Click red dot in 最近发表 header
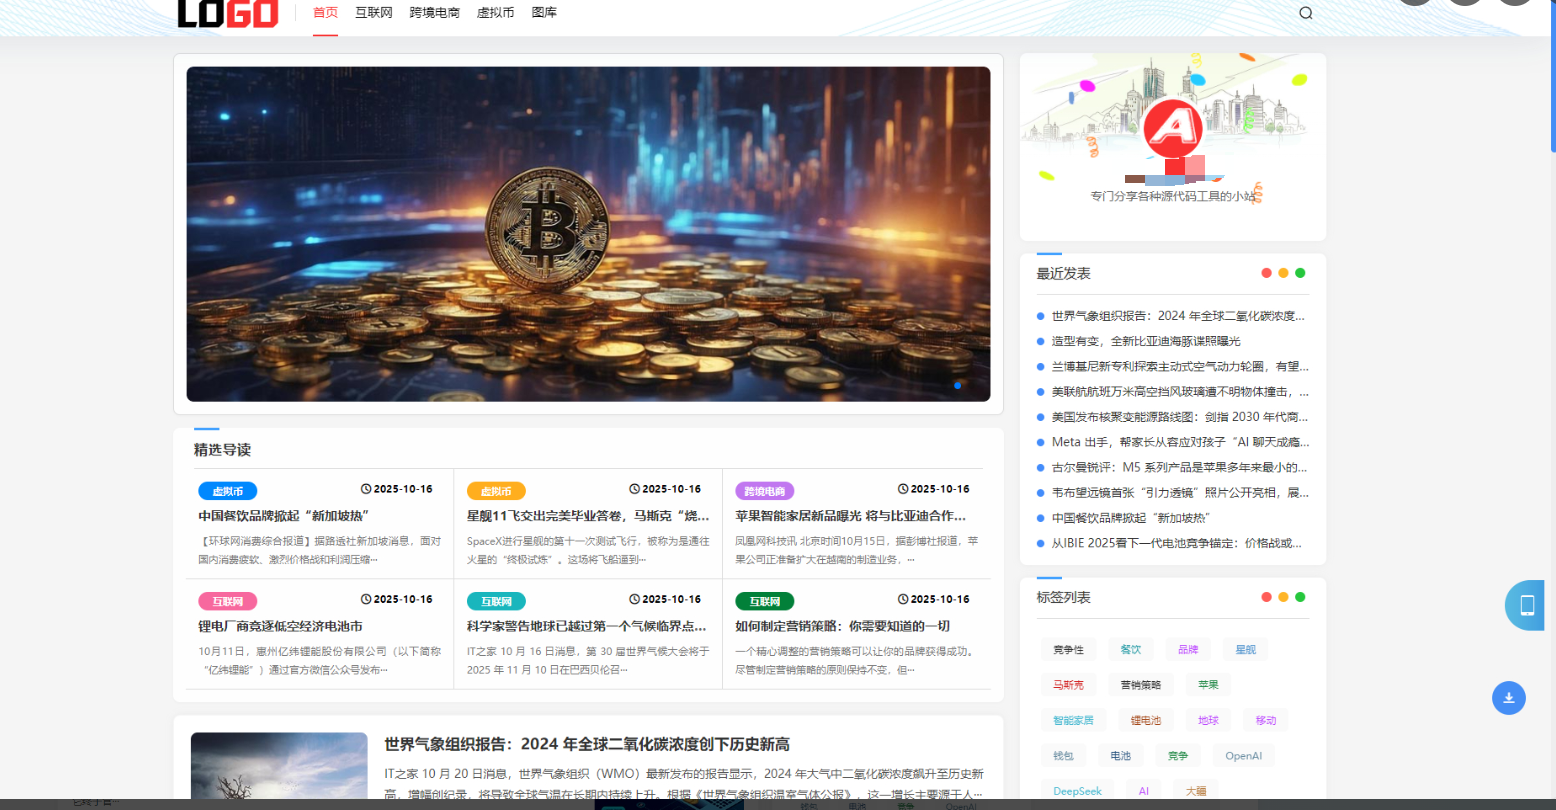Viewport: 1556px width, 810px height. (1266, 273)
